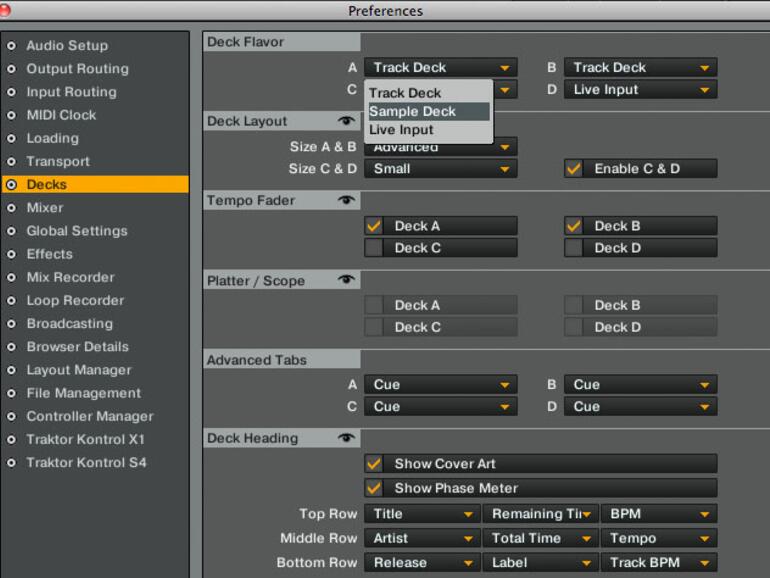
Task: Click the bullet icon next to Audio Setup
Action: click(x=11, y=46)
